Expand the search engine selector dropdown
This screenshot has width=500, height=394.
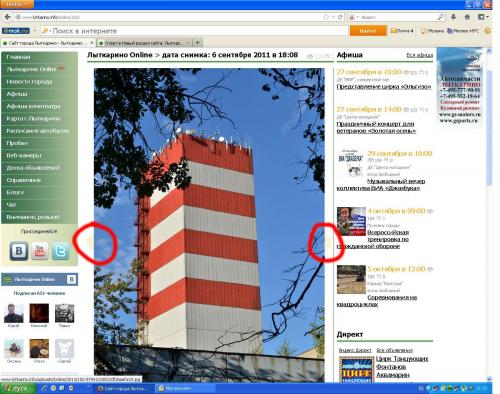click(358, 17)
